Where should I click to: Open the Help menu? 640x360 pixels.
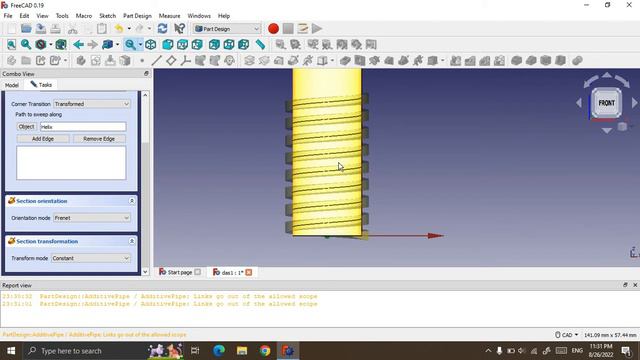point(224,16)
